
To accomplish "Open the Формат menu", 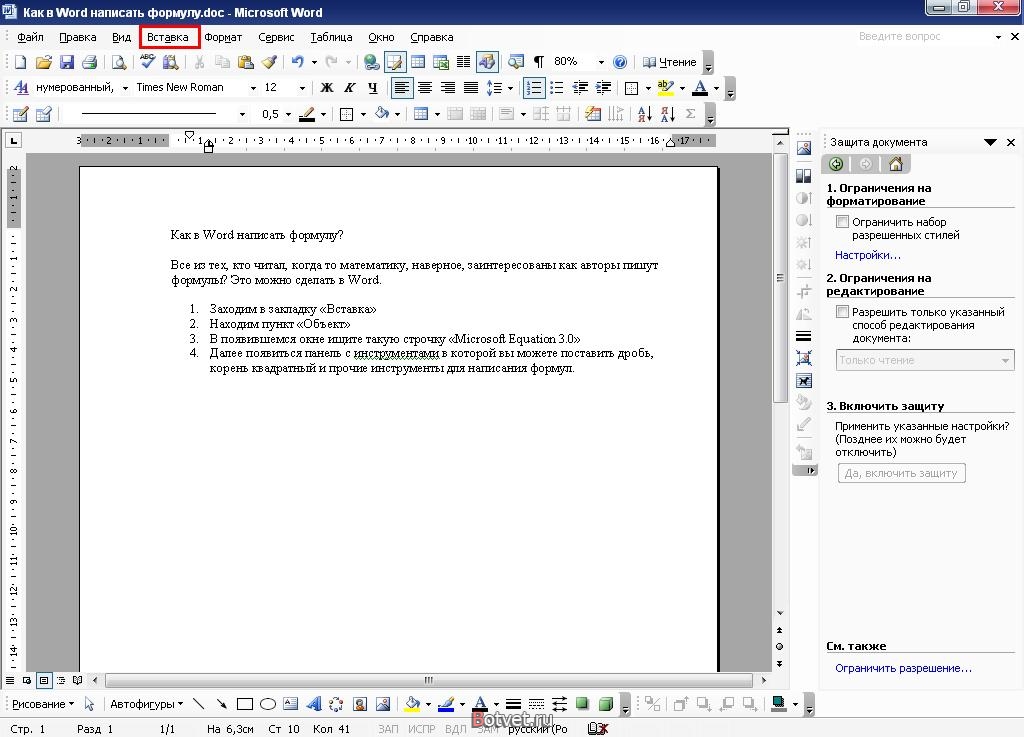I will click(x=223, y=37).
